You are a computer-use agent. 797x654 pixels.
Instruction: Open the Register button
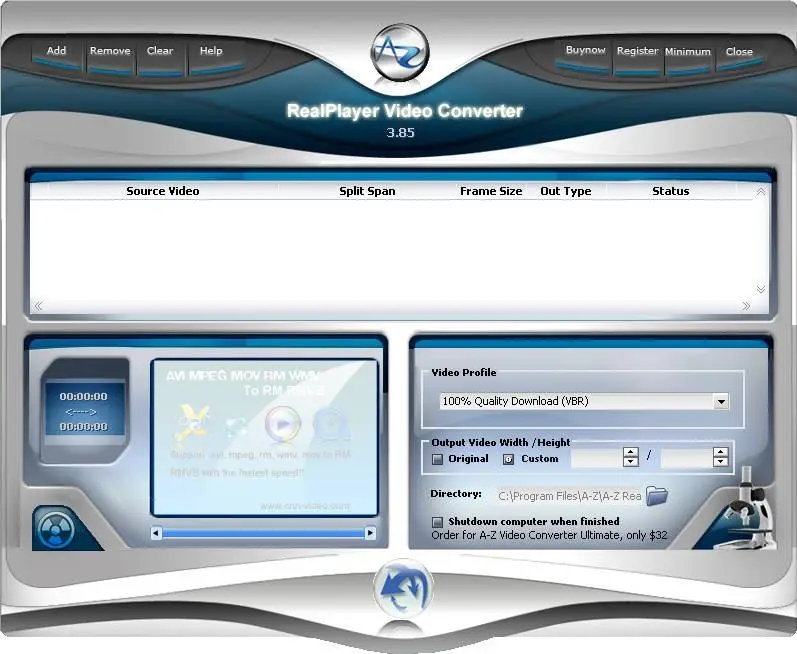click(x=637, y=51)
